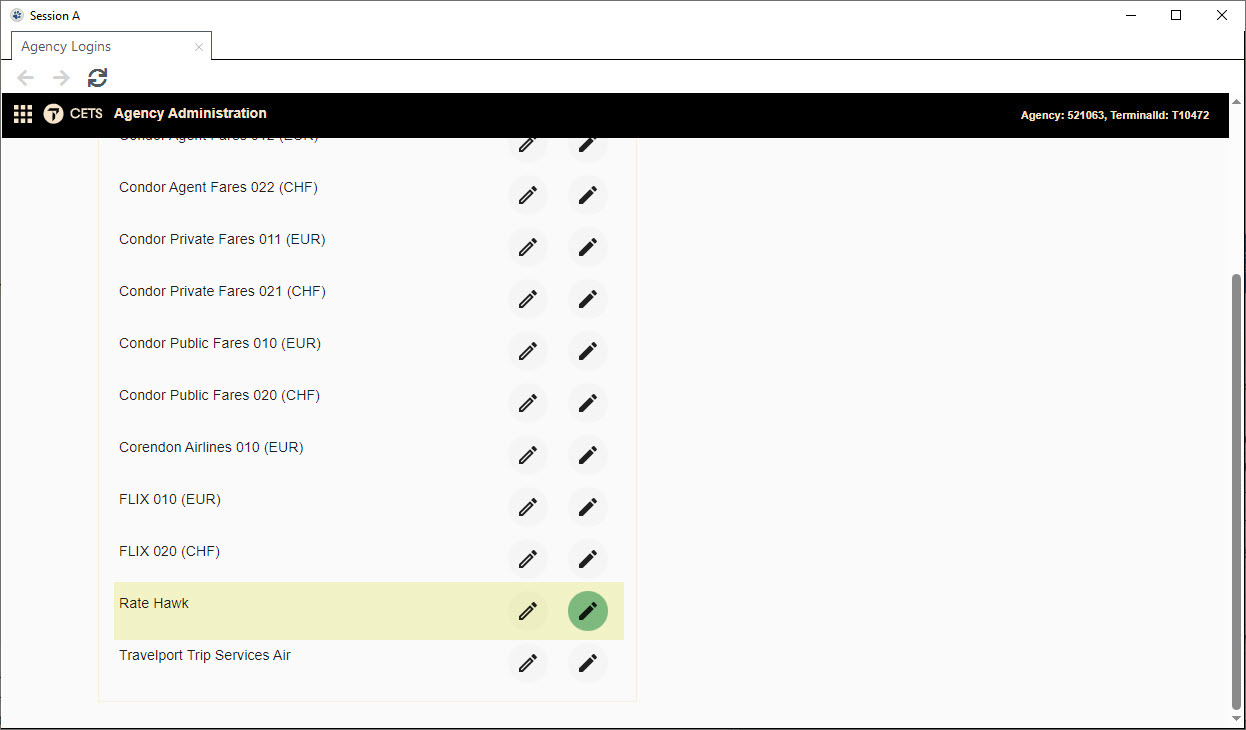Click filled green pencil icon for Rate Hawk

coord(588,611)
